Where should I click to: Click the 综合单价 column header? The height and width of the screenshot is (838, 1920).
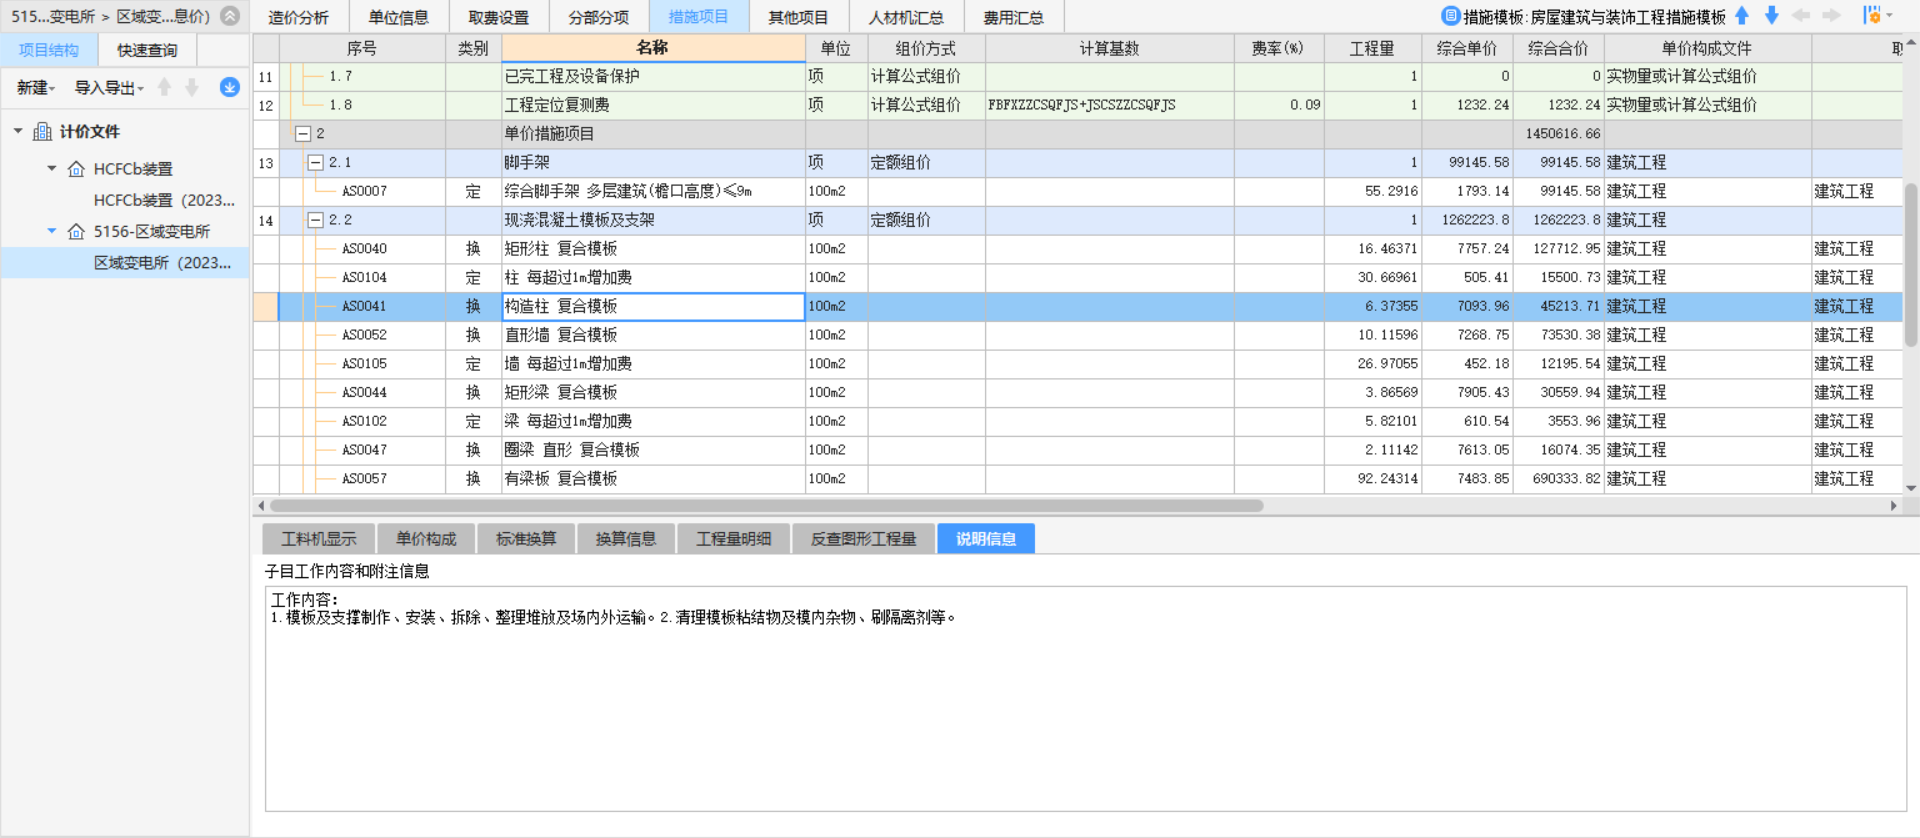click(x=1467, y=48)
